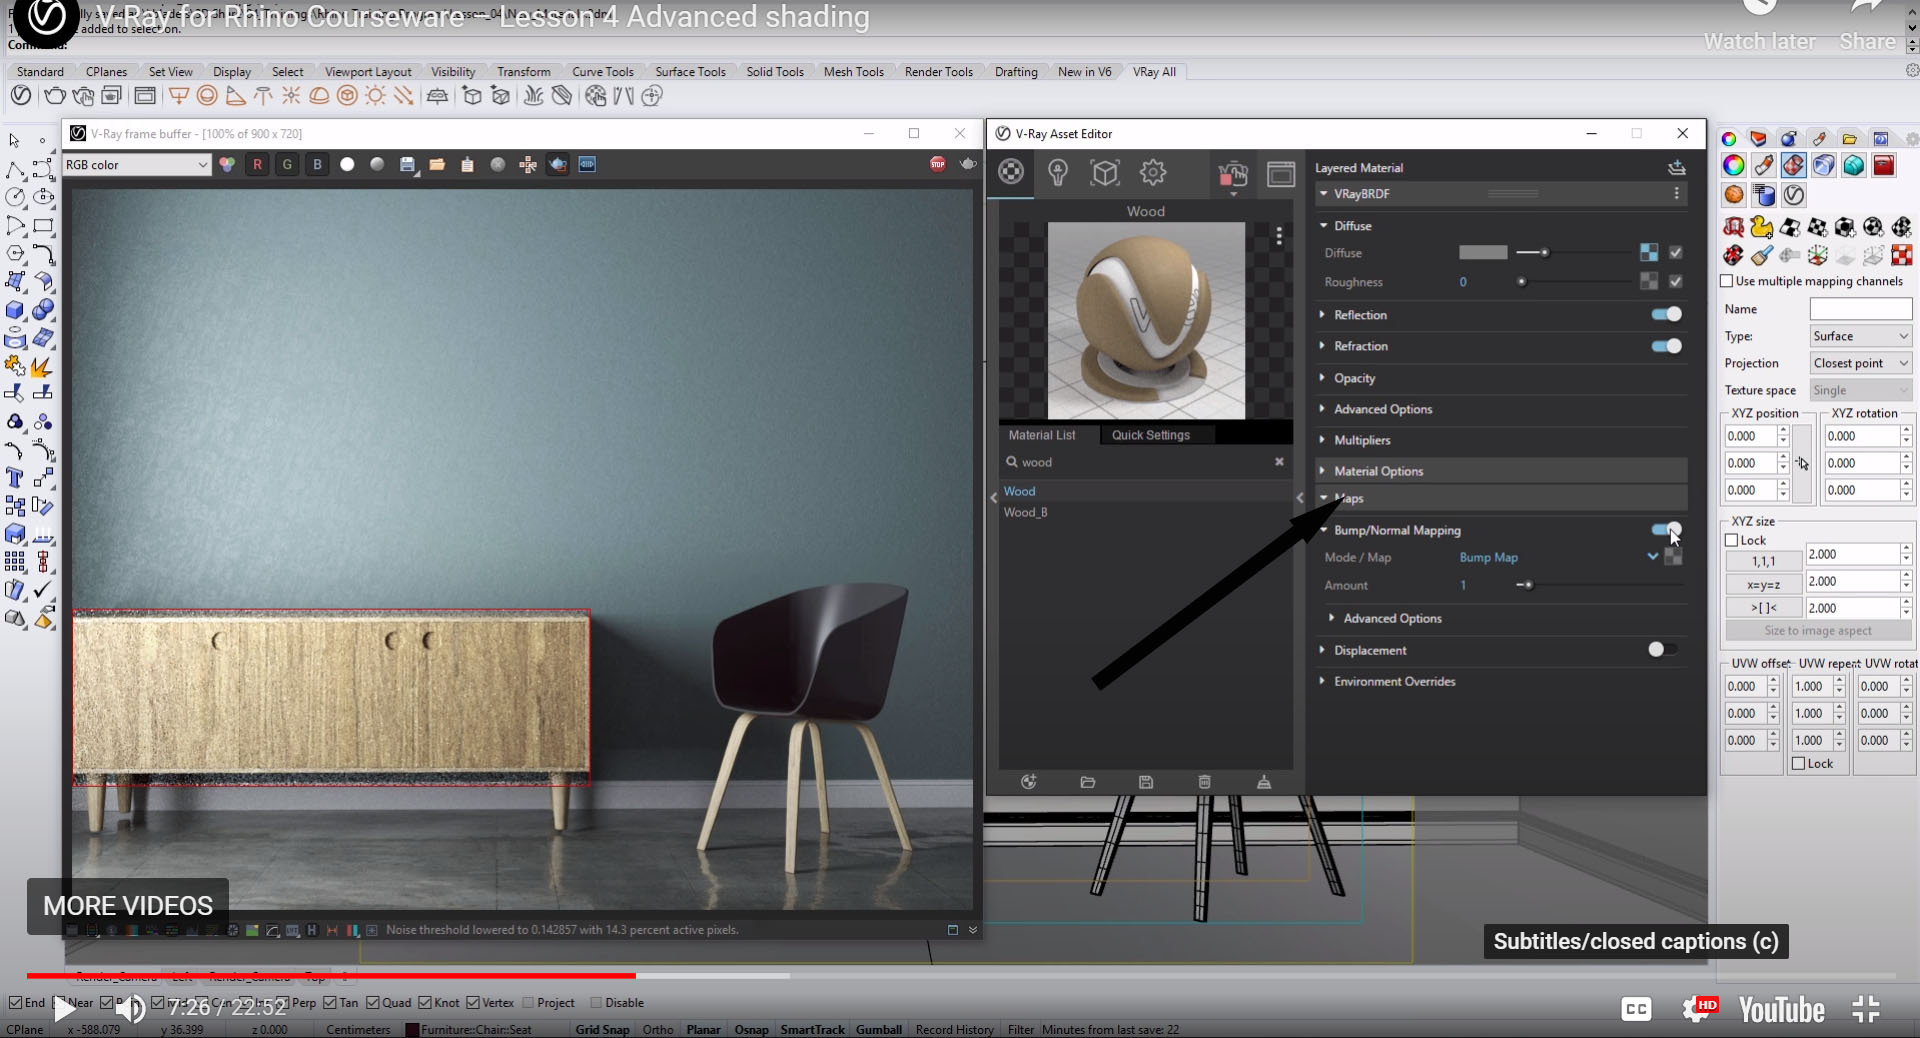Check Use multiple mapping channels
The image size is (1920, 1038).
(1727, 281)
